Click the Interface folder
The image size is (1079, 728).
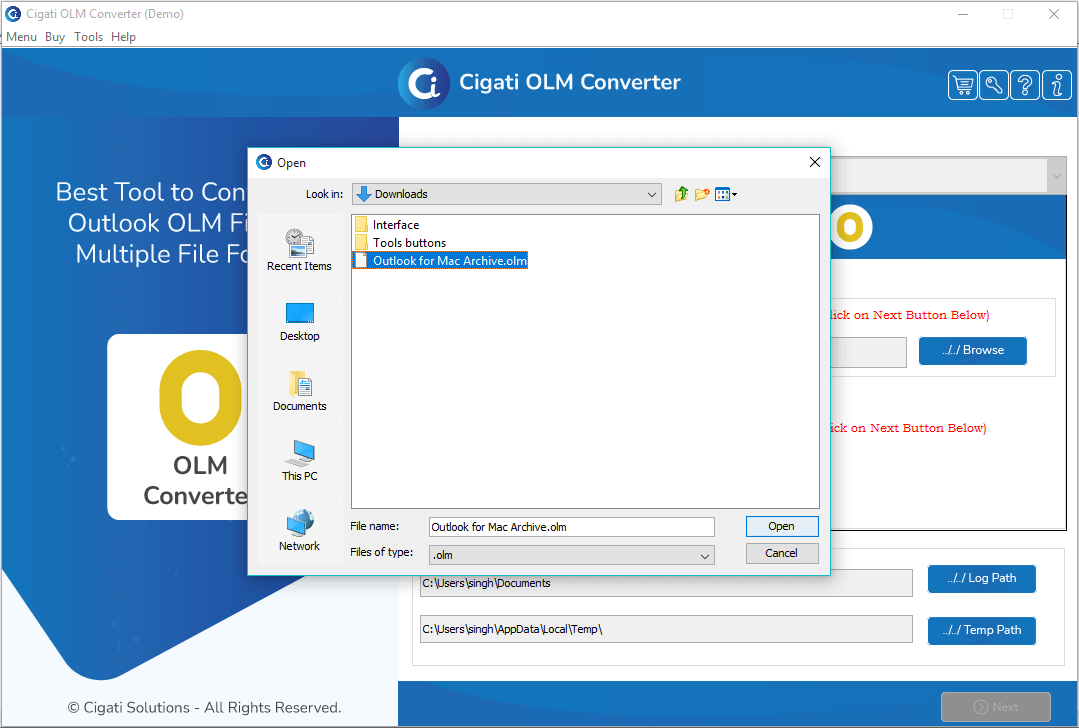387,224
